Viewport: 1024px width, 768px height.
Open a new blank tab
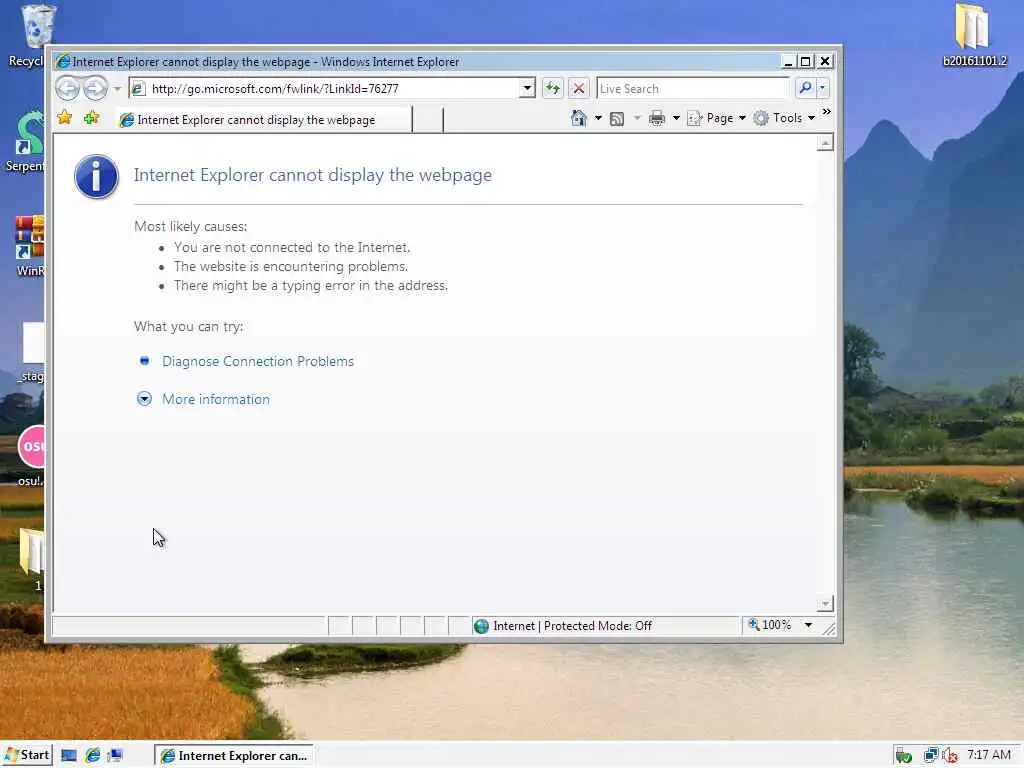click(428, 120)
